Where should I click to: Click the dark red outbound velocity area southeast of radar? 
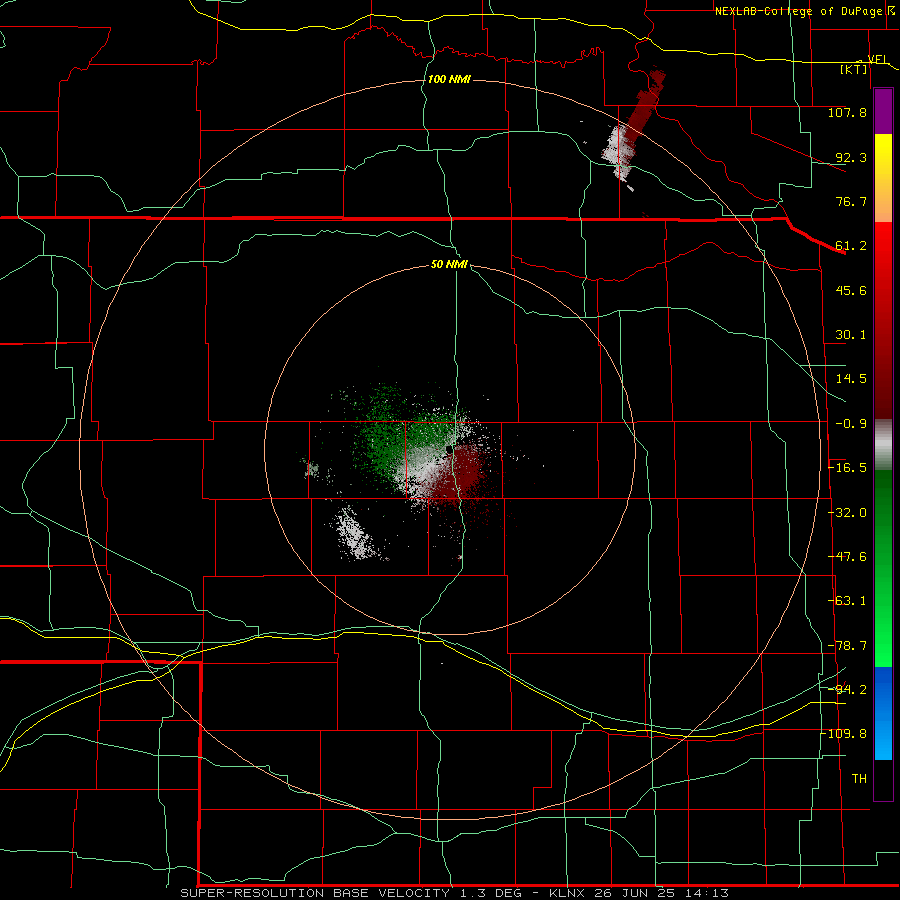click(459, 474)
